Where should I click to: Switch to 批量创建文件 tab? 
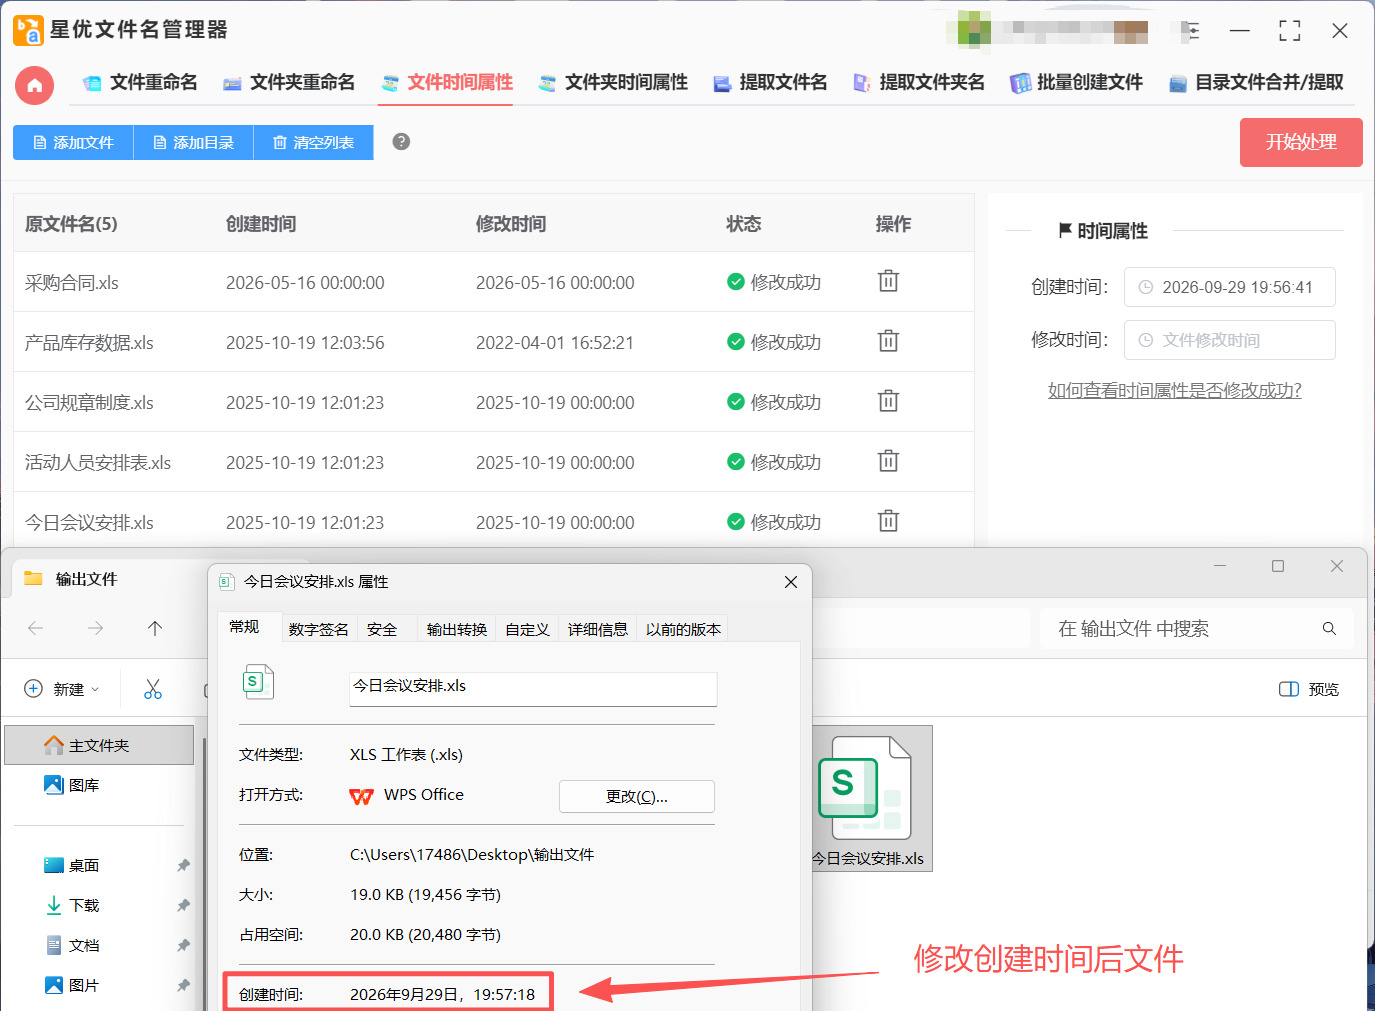click(1076, 83)
